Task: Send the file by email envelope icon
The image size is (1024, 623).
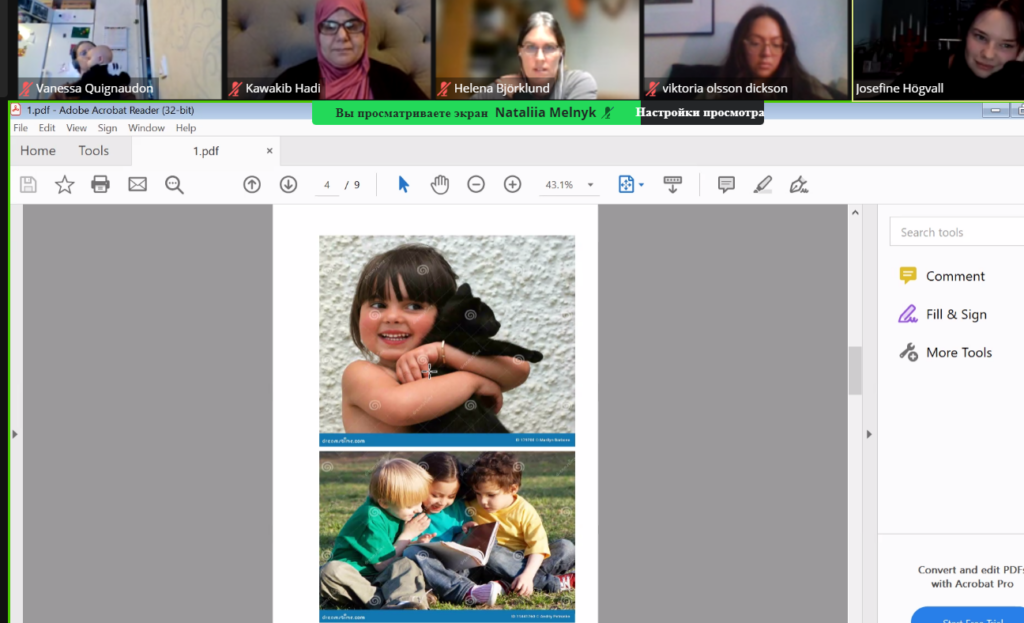Action: [x=137, y=184]
